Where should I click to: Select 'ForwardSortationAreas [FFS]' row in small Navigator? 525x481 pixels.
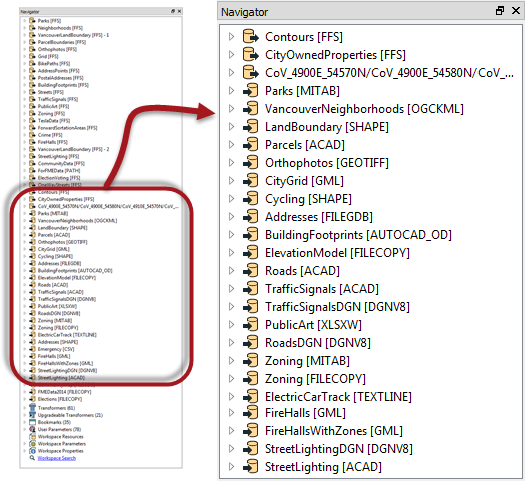(67, 128)
